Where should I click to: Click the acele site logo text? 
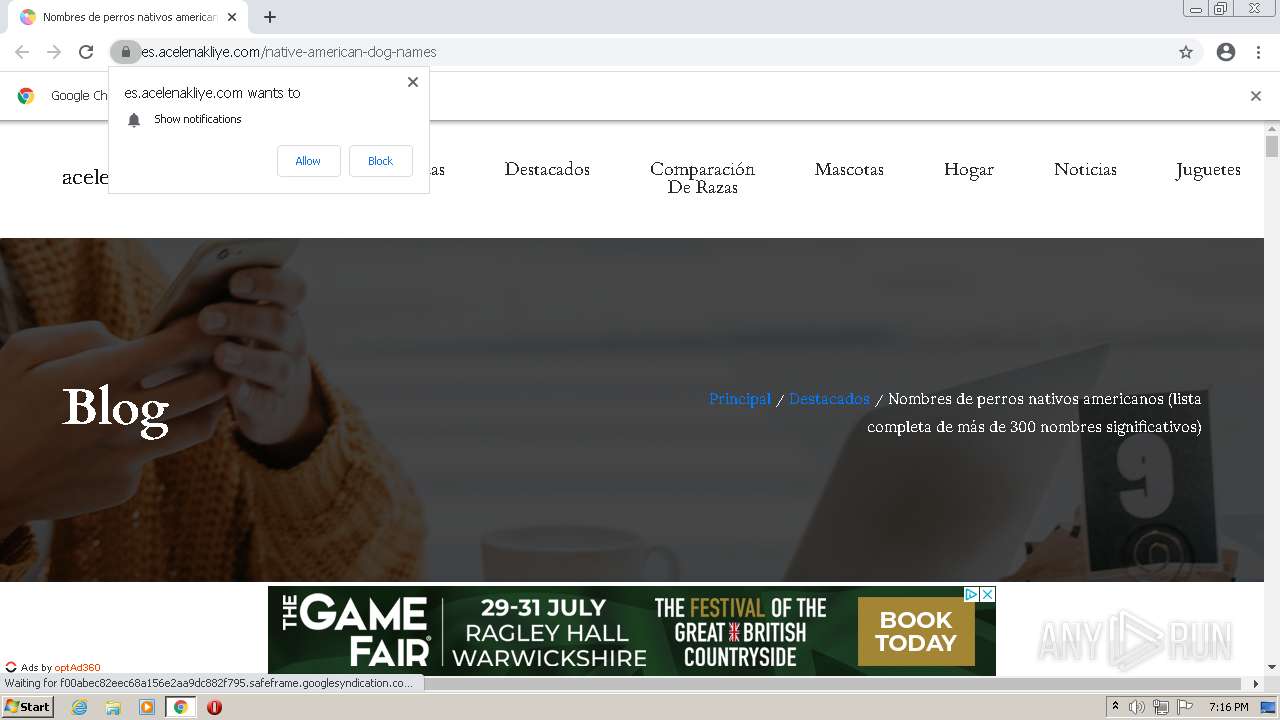point(85,177)
